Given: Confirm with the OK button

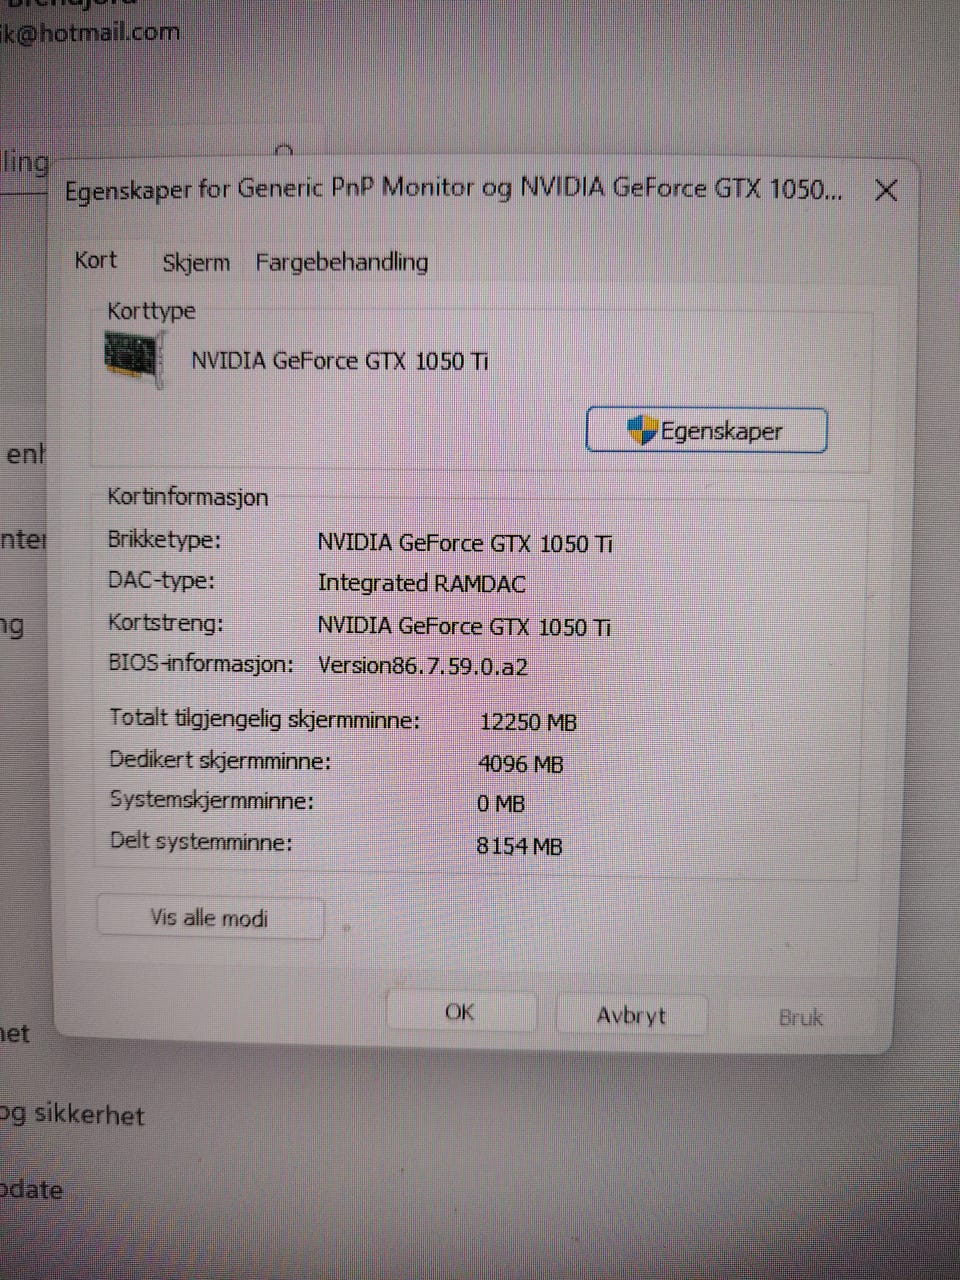Looking at the screenshot, I should point(461,1012).
